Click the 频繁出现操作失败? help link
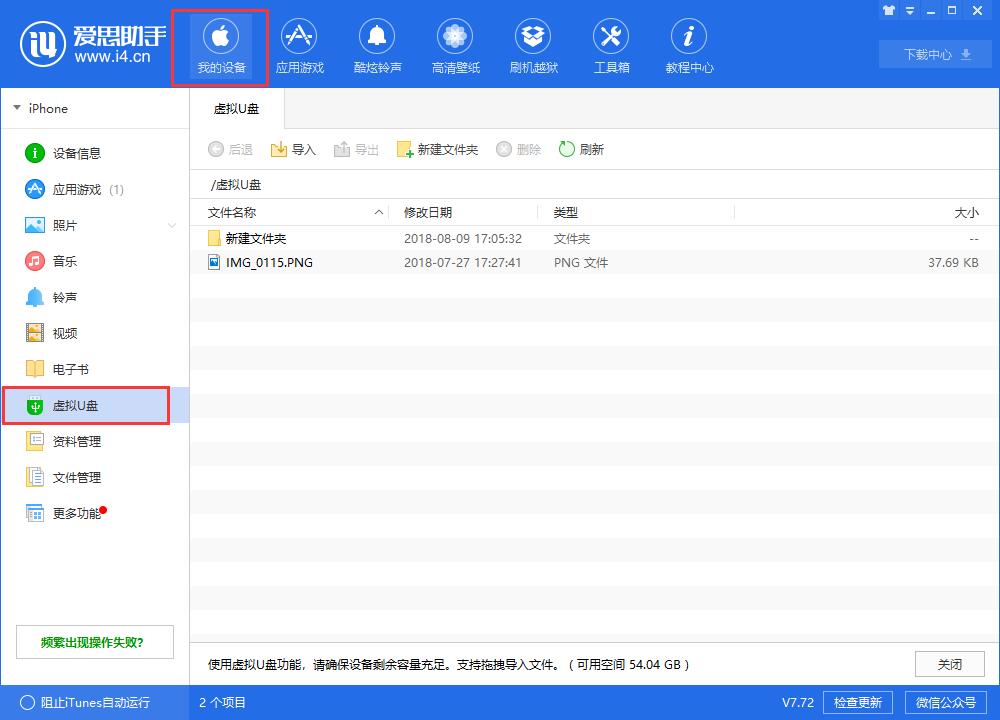The image size is (1000, 720). pyautogui.click(x=94, y=641)
